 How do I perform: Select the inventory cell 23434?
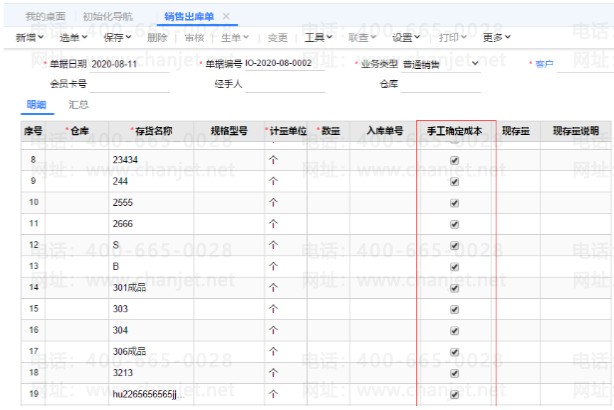tap(151, 160)
